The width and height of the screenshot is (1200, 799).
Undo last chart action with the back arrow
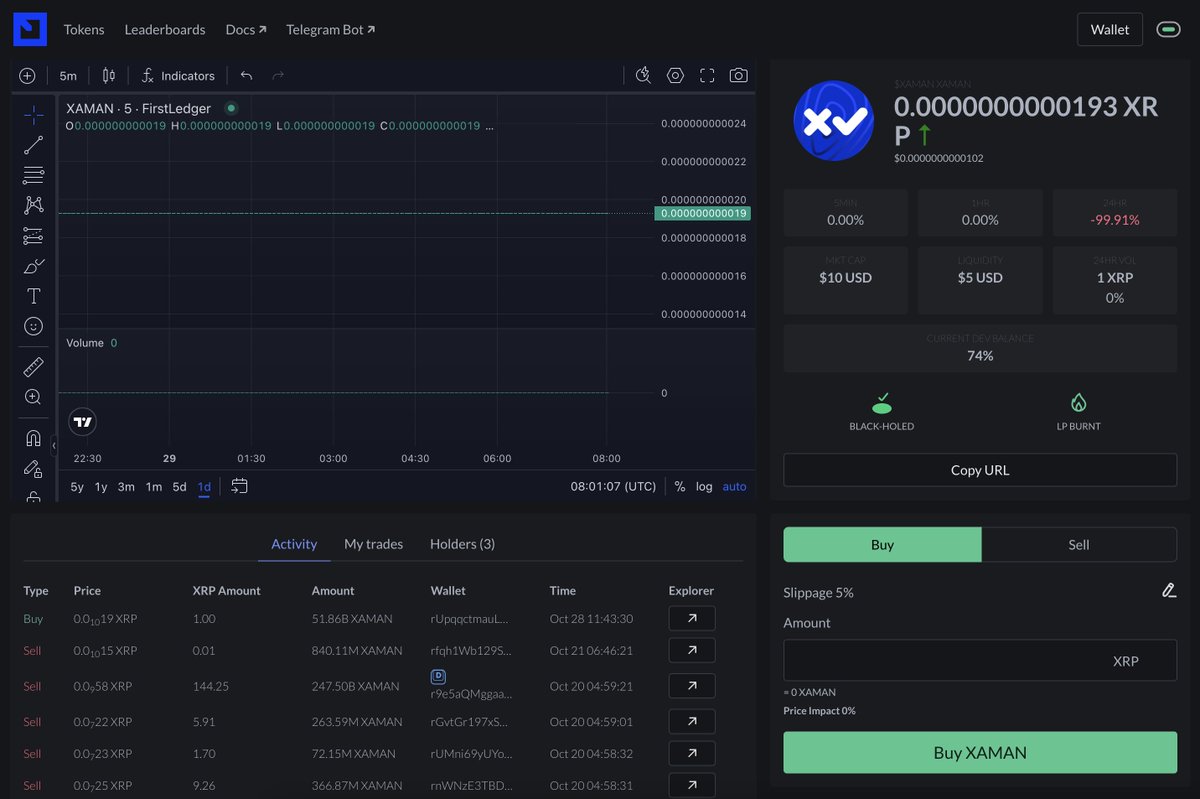[246, 75]
